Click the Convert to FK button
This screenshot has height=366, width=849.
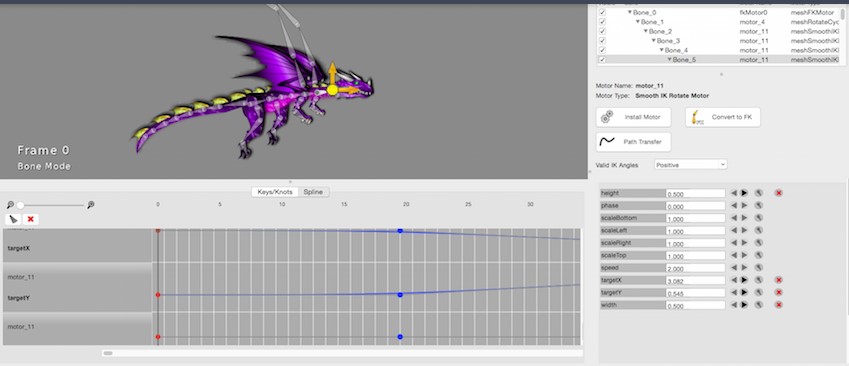(x=723, y=117)
